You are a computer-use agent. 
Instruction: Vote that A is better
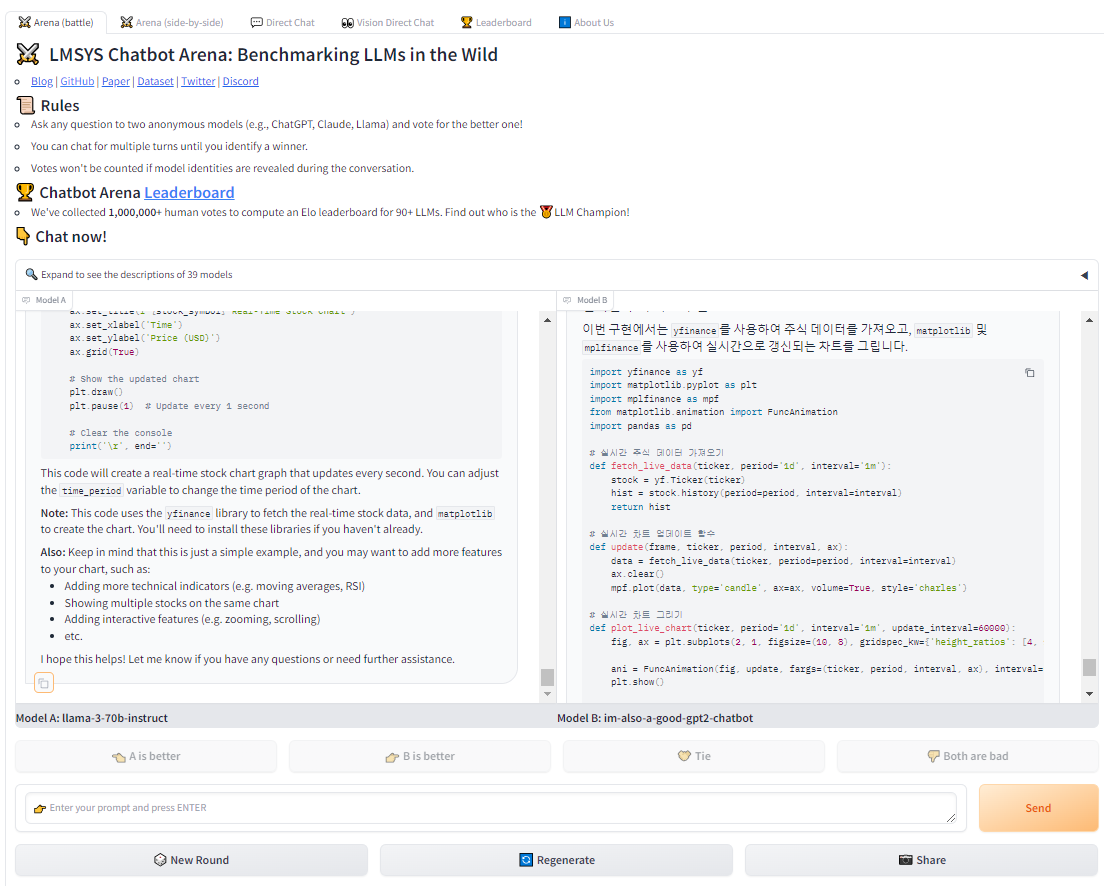[146, 756]
